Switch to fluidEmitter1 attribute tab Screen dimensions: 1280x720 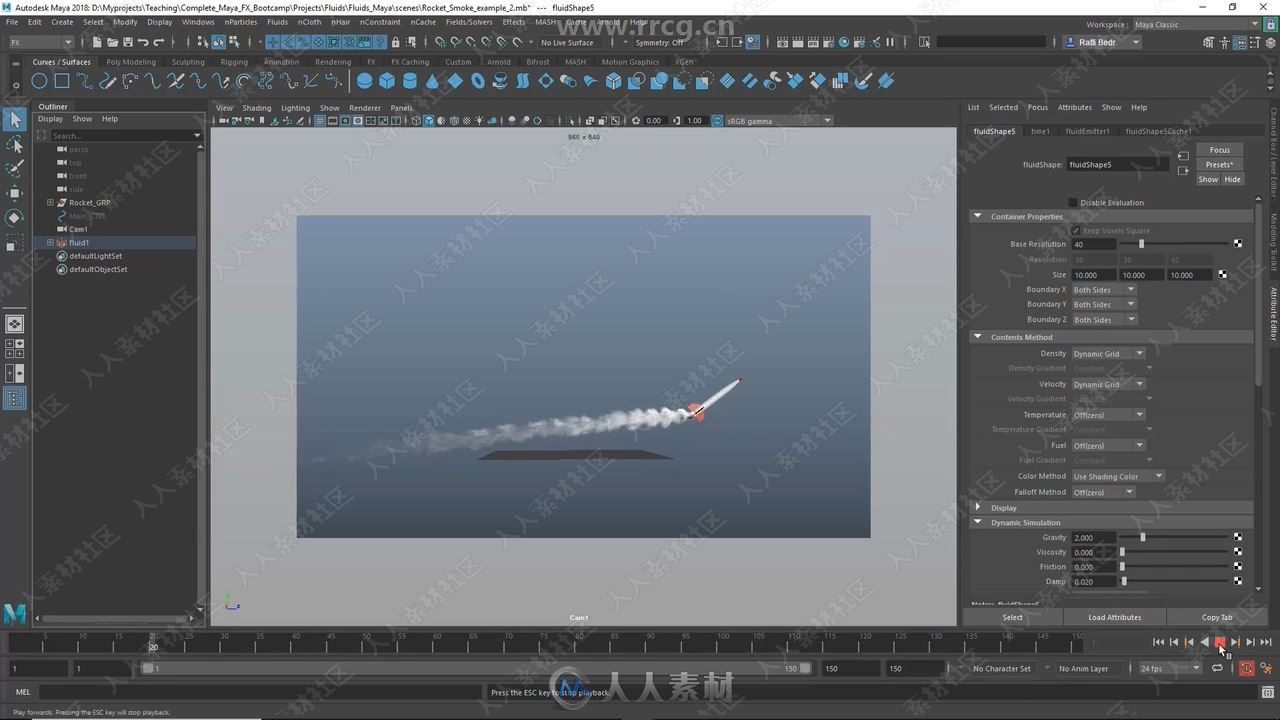click(1087, 131)
